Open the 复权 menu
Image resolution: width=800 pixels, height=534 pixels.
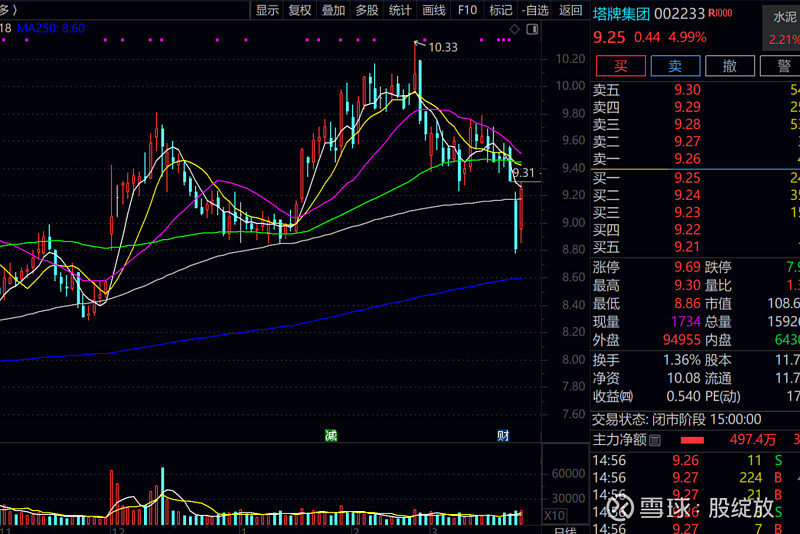click(300, 10)
